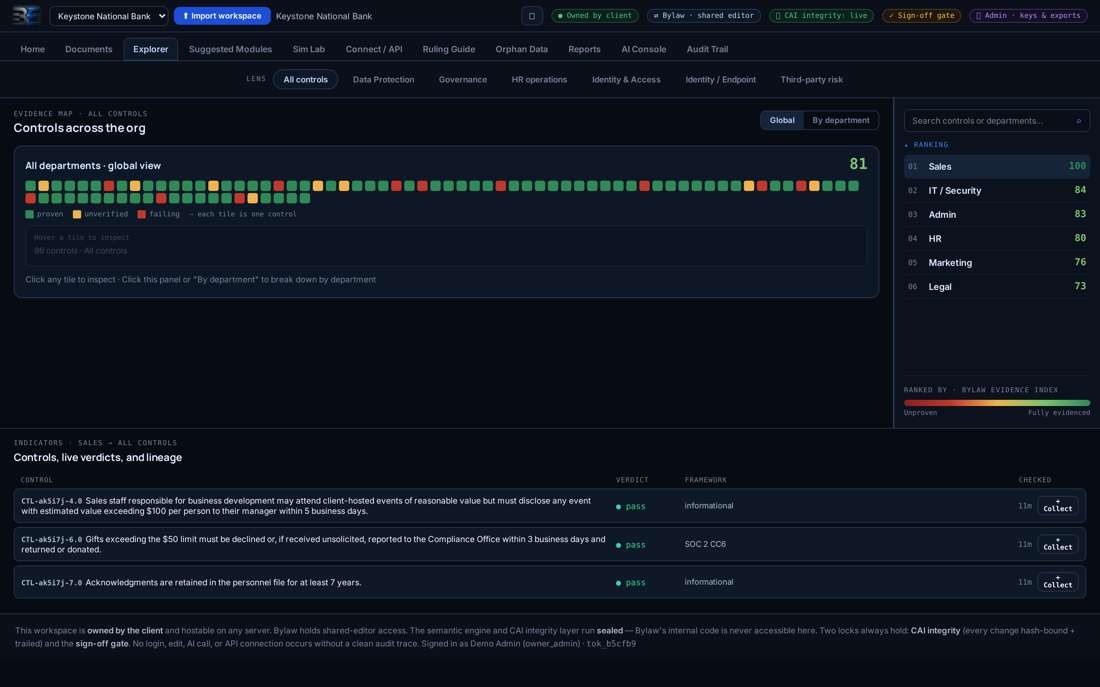Click the Import workspace button
This screenshot has height=687, width=1100.
[222, 15]
